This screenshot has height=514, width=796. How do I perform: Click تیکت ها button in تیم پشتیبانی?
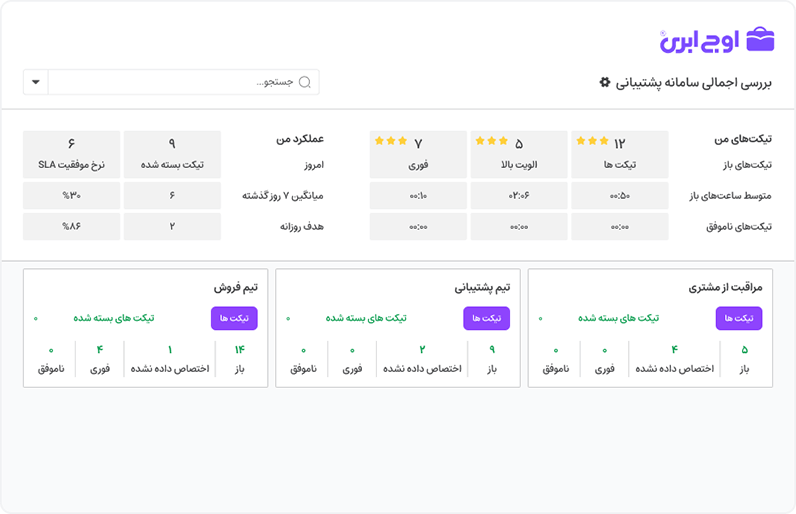[486, 318]
